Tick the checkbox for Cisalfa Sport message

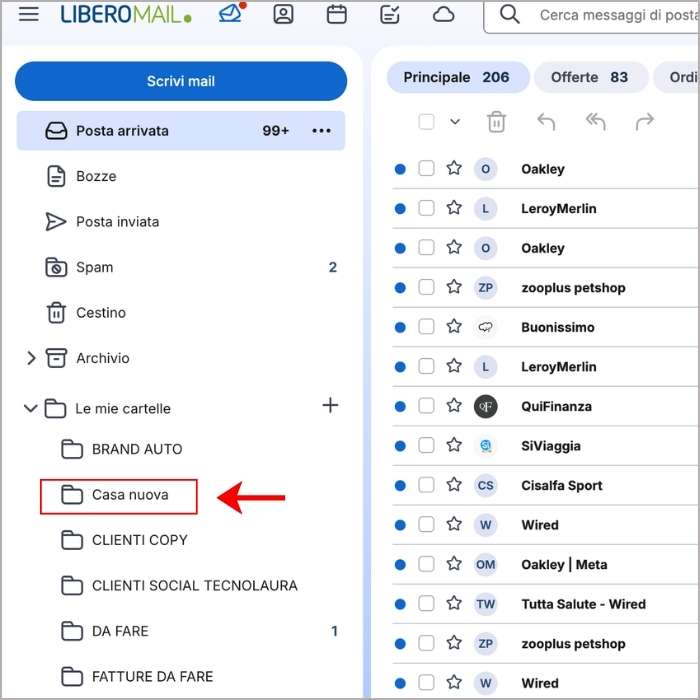pyautogui.click(x=426, y=484)
